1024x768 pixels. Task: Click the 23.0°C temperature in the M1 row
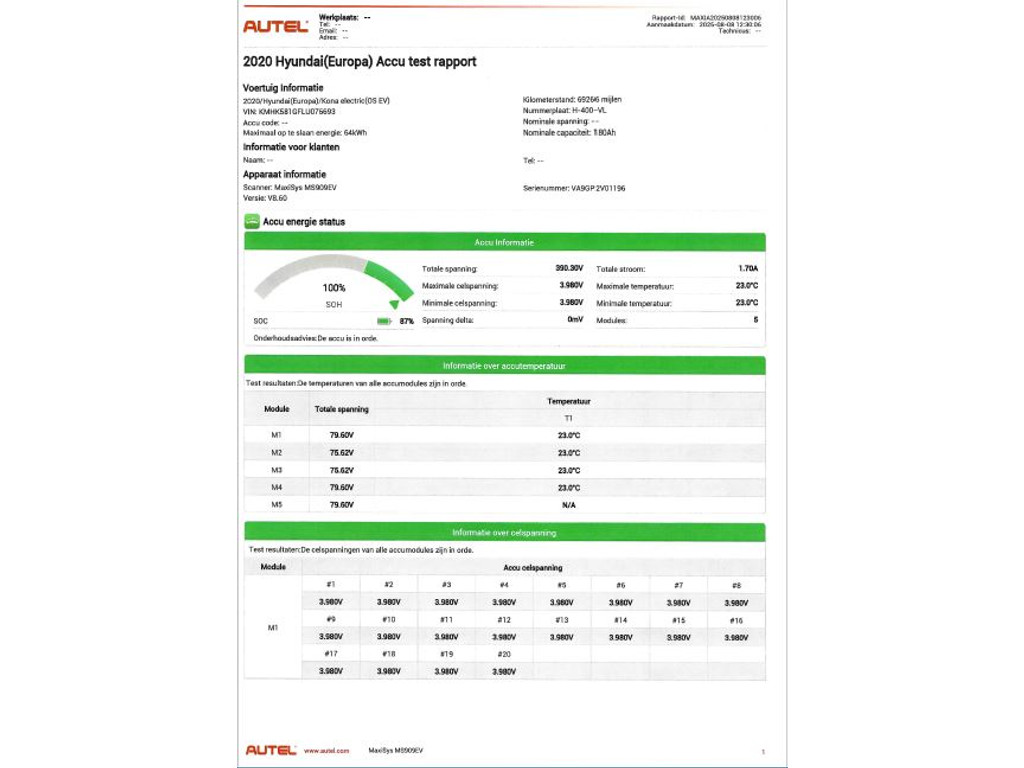569,435
